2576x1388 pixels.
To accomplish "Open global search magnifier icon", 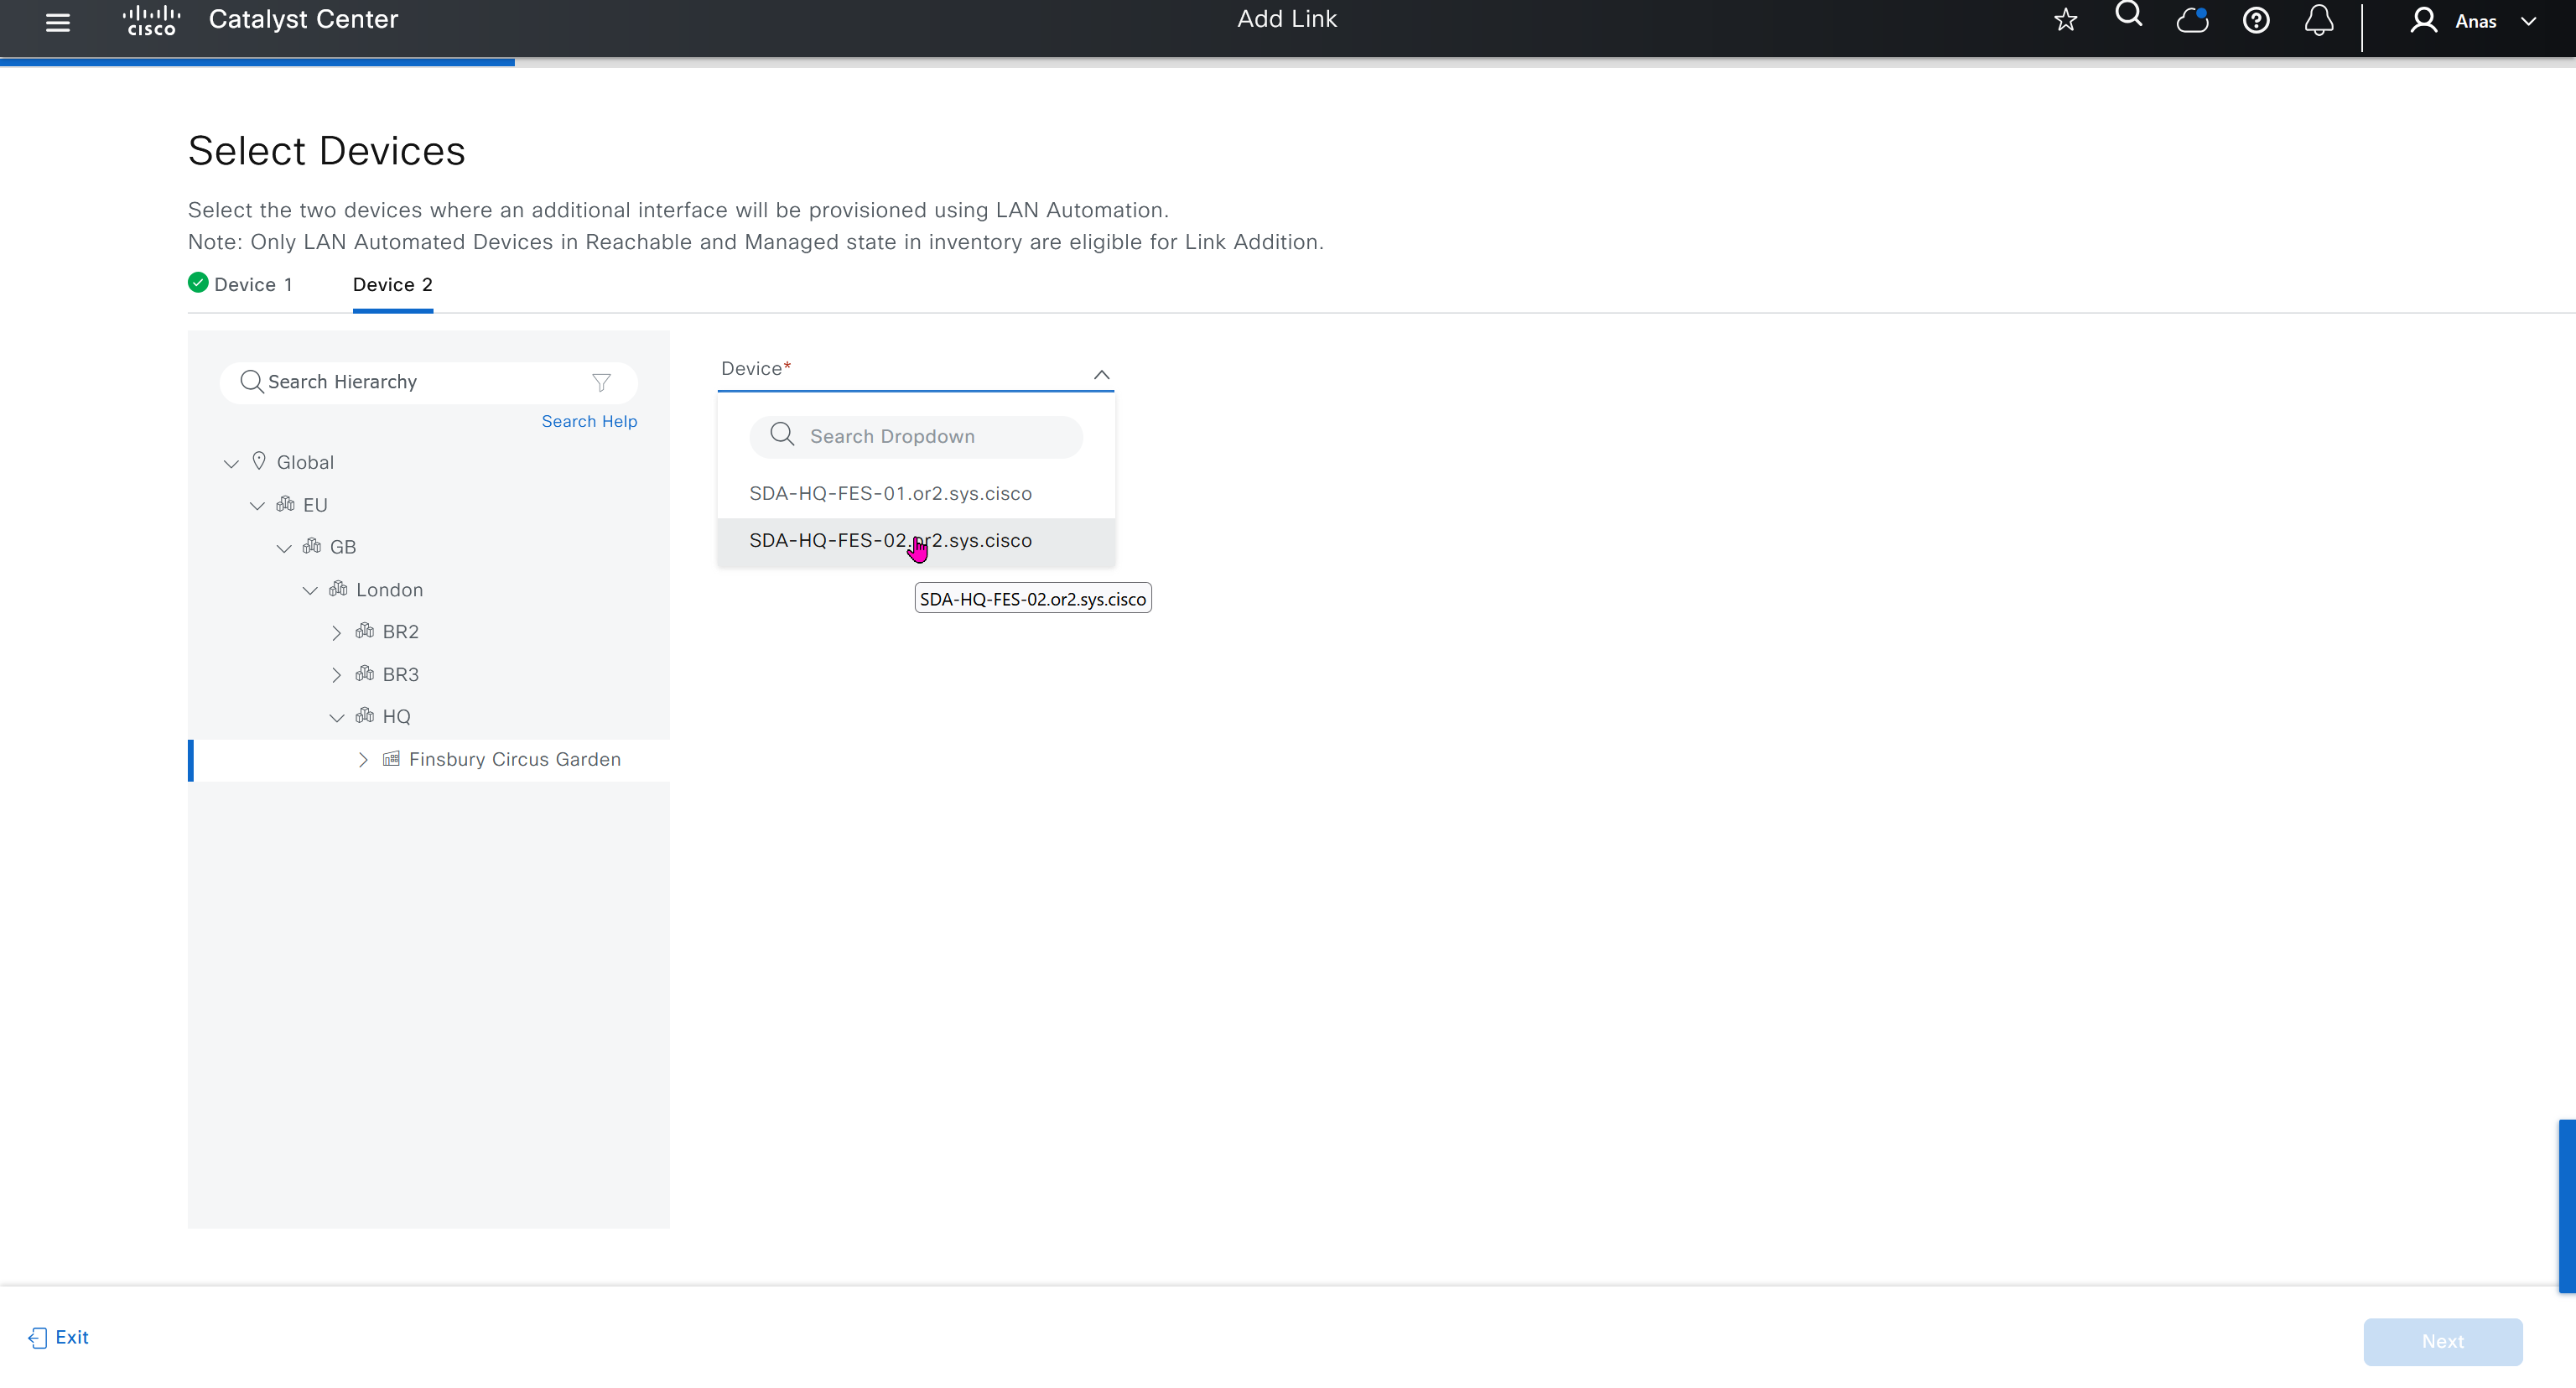I will click(x=2128, y=16).
